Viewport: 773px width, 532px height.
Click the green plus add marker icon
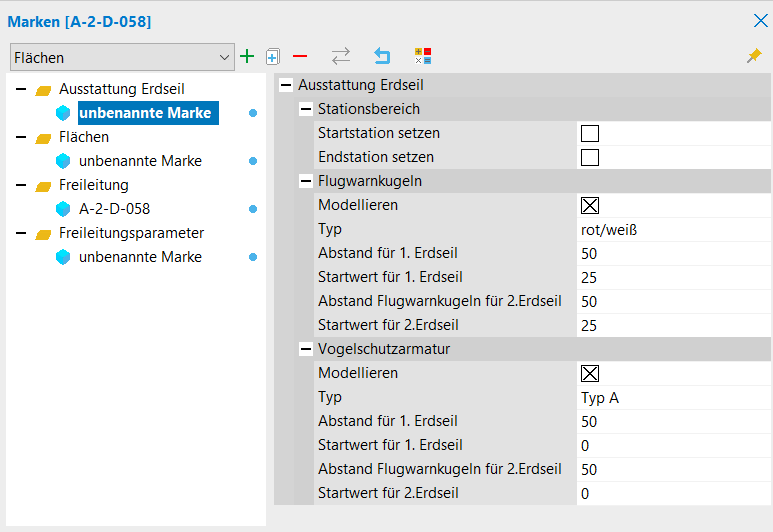point(247,57)
